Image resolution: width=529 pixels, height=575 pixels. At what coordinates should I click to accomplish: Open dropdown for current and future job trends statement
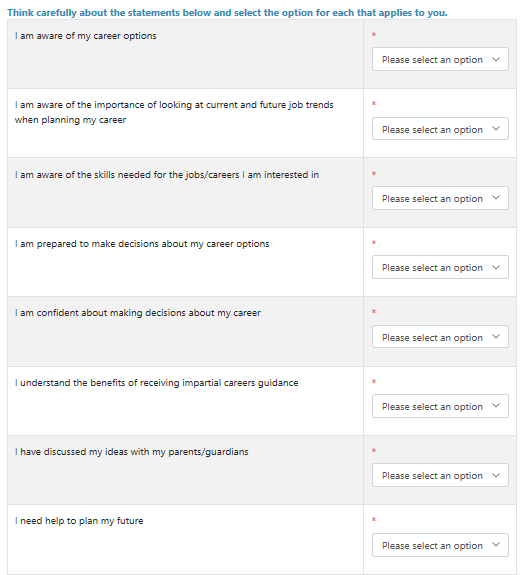click(x=440, y=129)
